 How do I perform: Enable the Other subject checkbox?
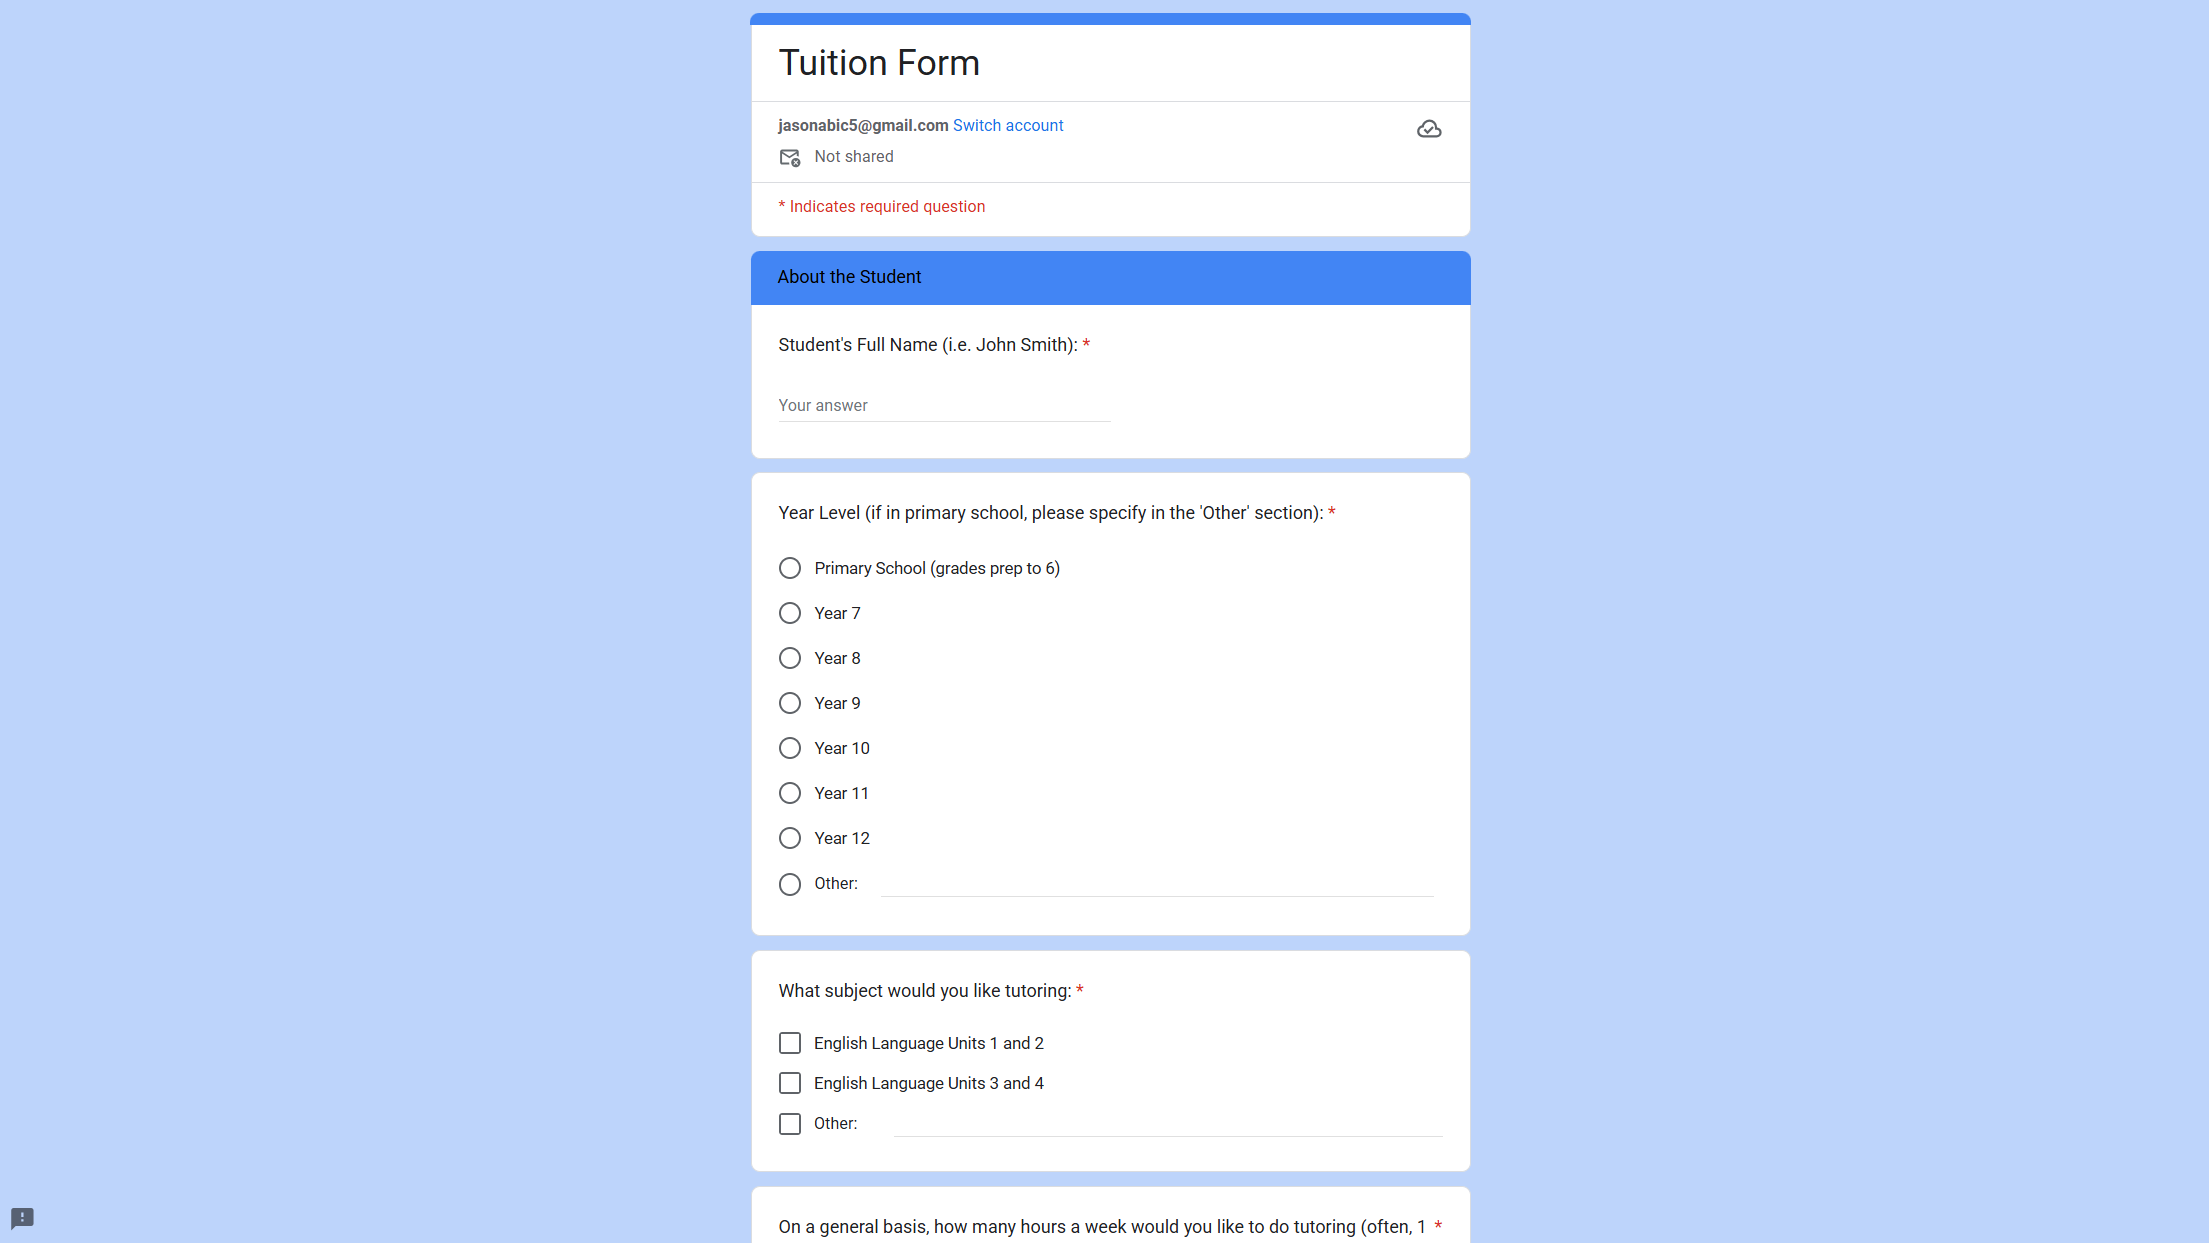[x=790, y=1125]
